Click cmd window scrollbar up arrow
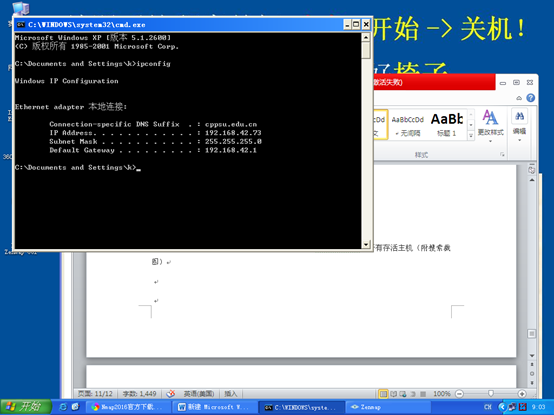The height and width of the screenshot is (415, 554). coord(366,37)
